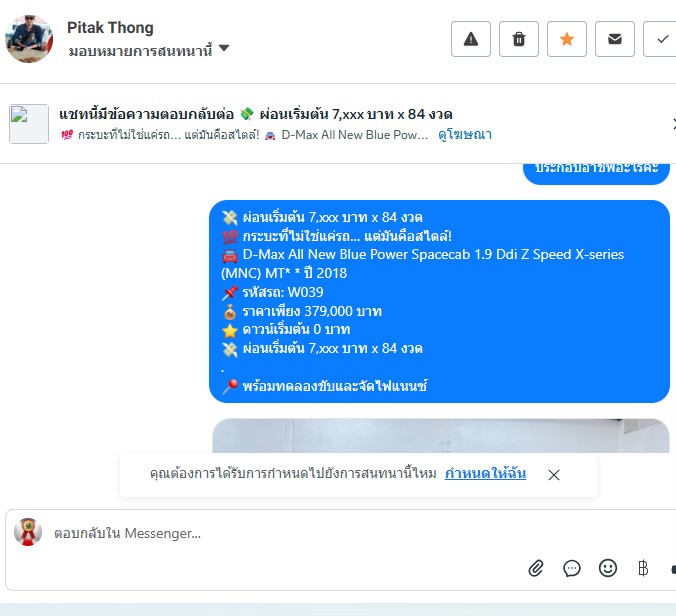Image resolution: width=676 pixels, height=616 pixels.
Task: Mark conversation unread with envelope icon
Action: click(615, 39)
